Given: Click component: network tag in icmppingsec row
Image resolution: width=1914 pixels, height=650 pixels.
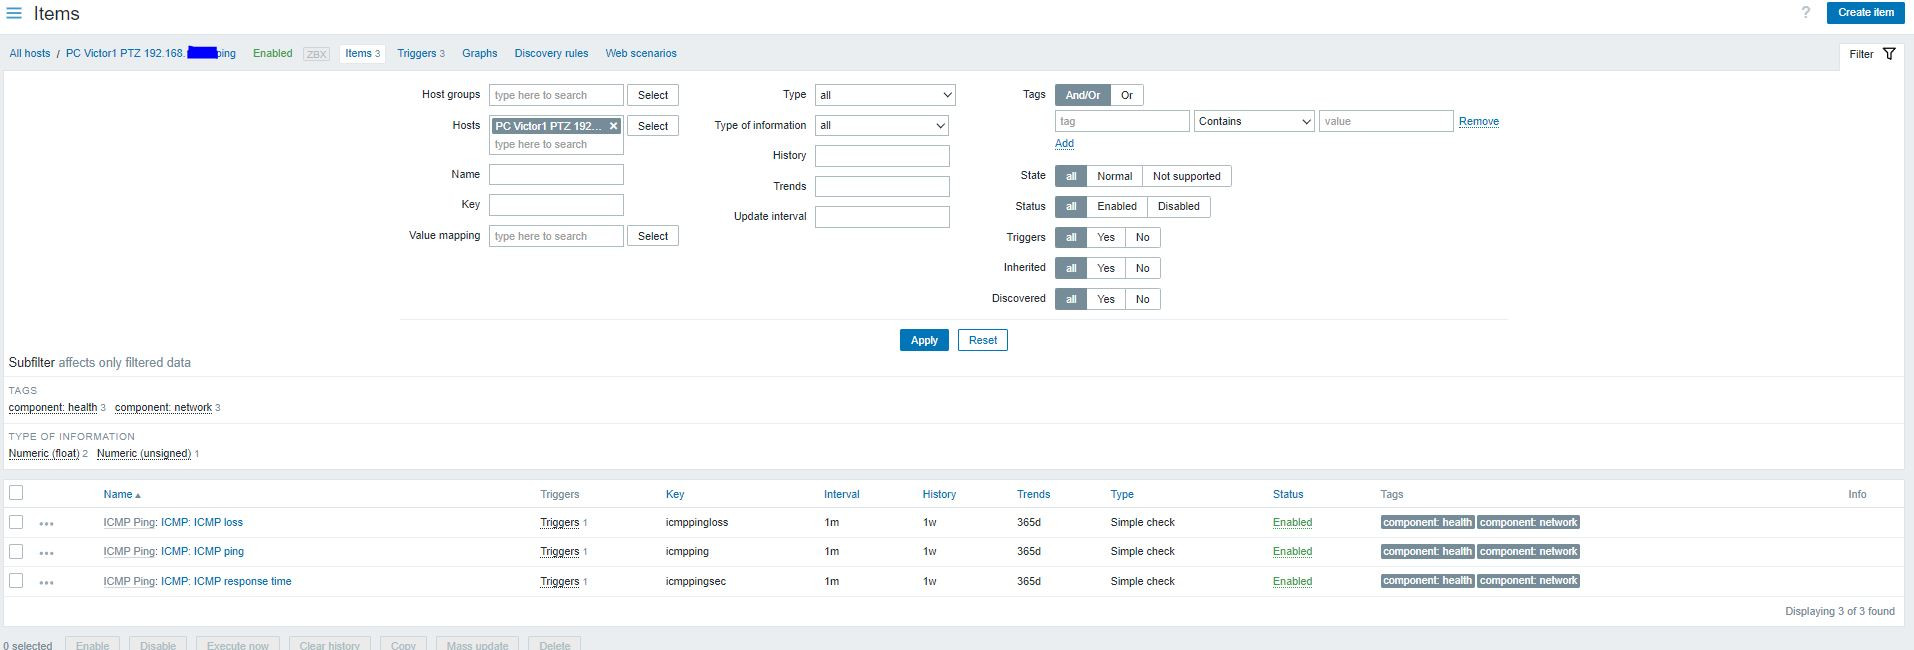Looking at the screenshot, I should pyautogui.click(x=1528, y=581).
